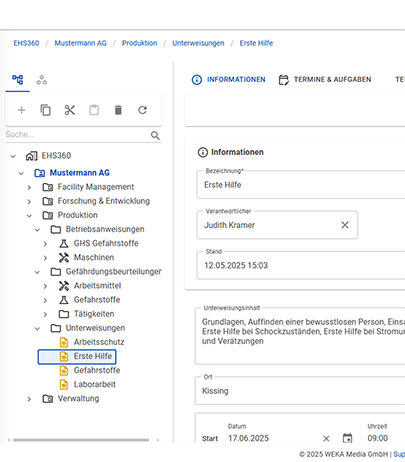Click the Erste Hilfe breadcrumb link
This screenshot has height=462, width=405.
[x=256, y=43]
